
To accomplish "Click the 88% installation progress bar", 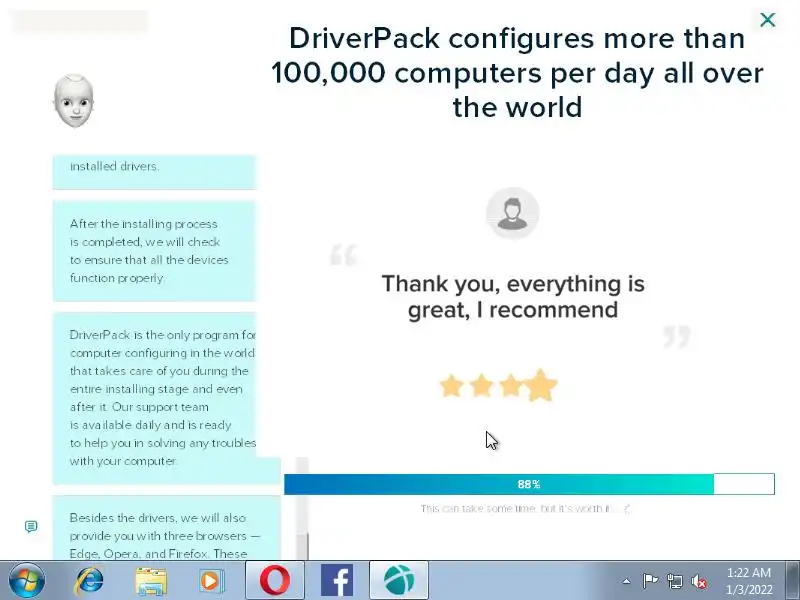I will (529, 484).
